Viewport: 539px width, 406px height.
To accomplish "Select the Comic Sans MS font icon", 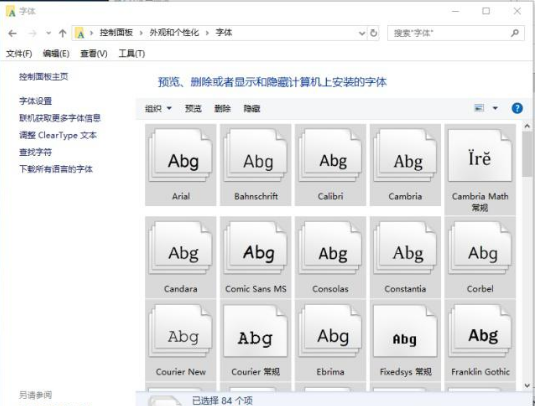I will pos(255,248).
